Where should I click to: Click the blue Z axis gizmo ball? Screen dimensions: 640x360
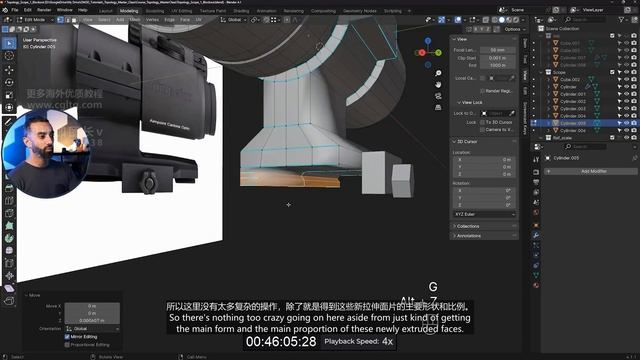pos(428,41)
